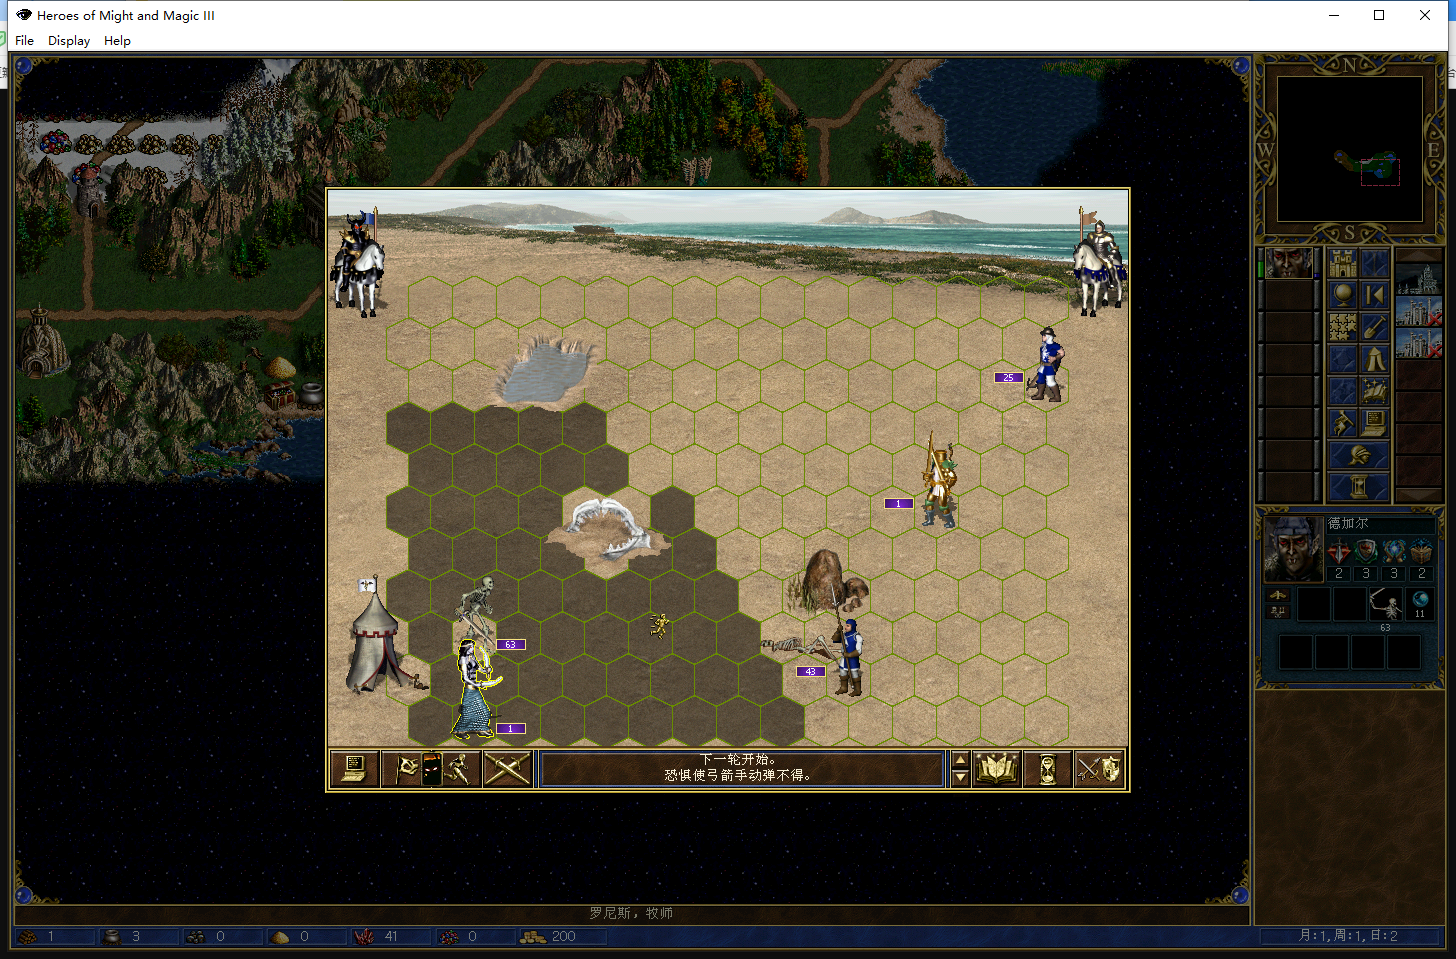The image size is (1456, 959).
Task: Click date text 月:1,周:1,日:2
Action: (x=1348, y=936)
